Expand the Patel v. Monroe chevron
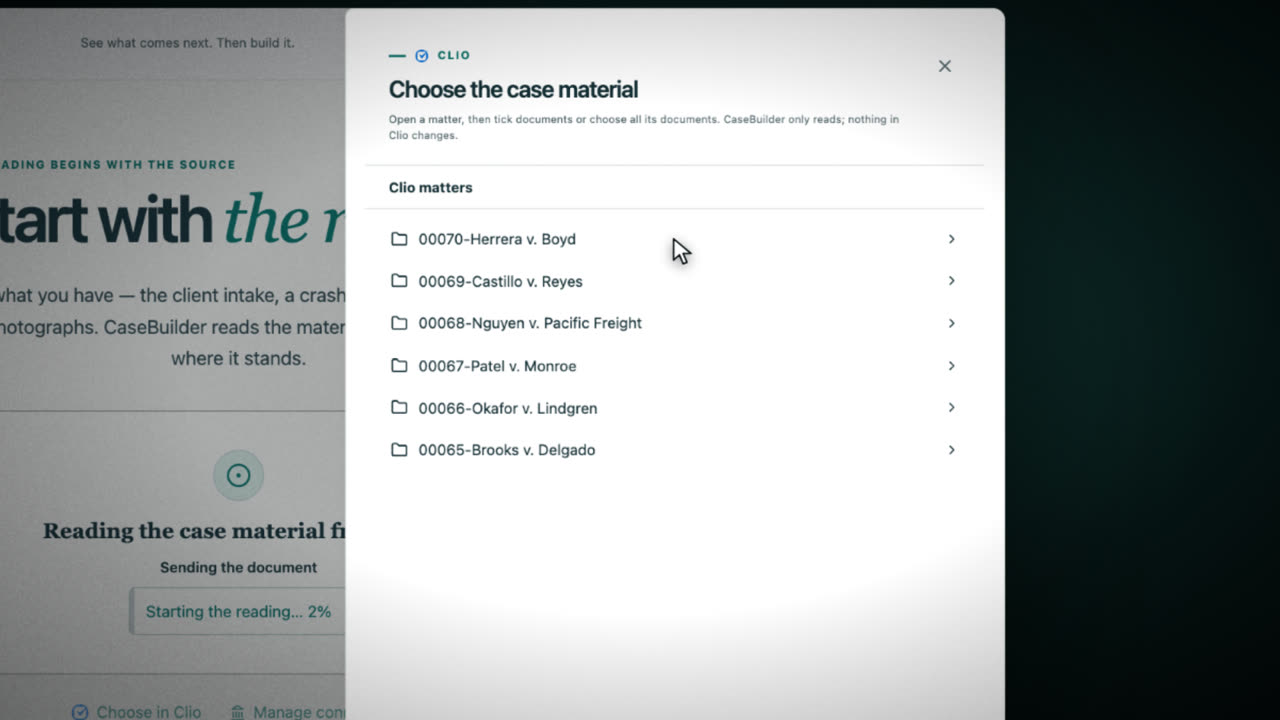This screenshot has width=1280, height=720. pos(951,366)
